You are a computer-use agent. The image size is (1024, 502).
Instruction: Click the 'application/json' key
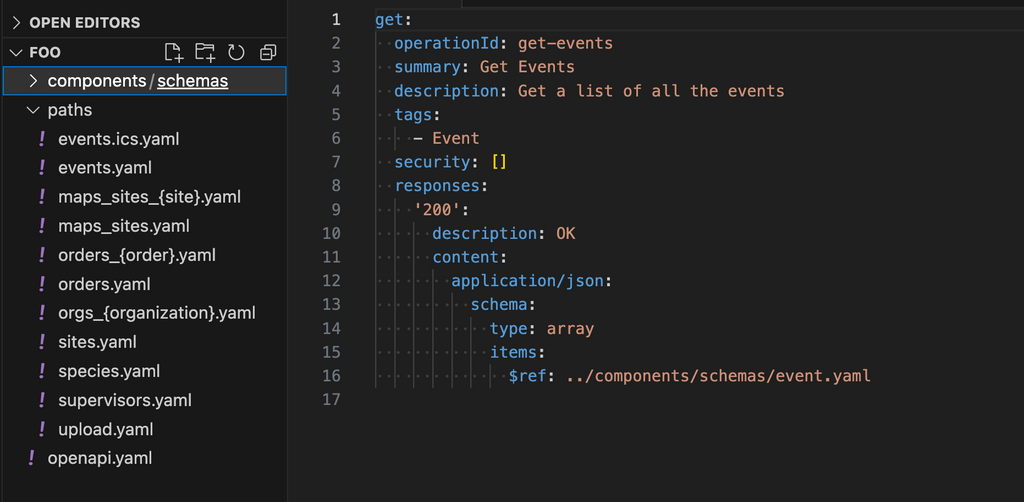click(x=527, y=281)
